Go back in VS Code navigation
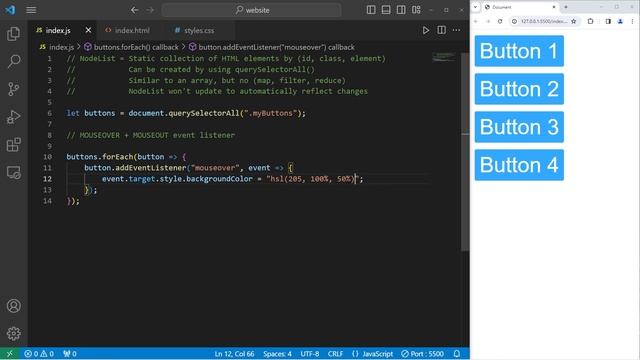 click(x=135, y=10)
